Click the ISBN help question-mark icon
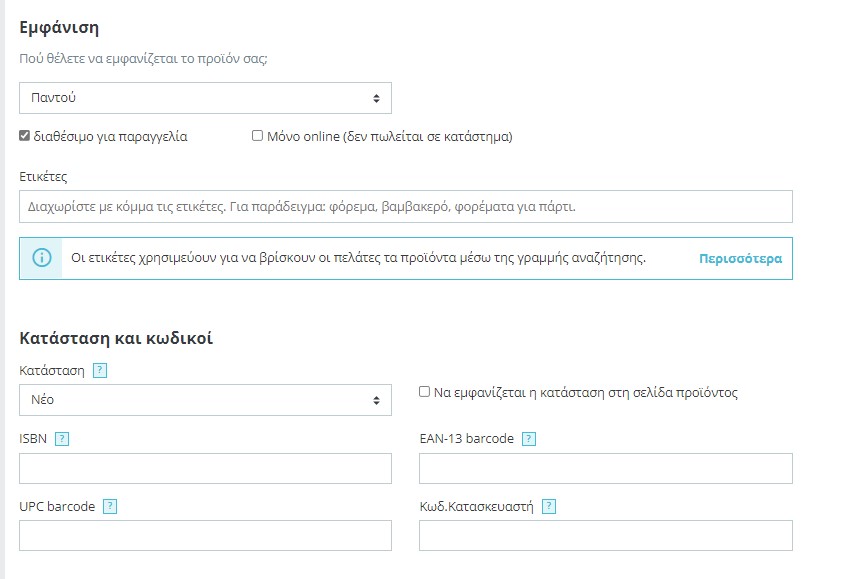Viewport: 843px width, 579px height. 62,438
